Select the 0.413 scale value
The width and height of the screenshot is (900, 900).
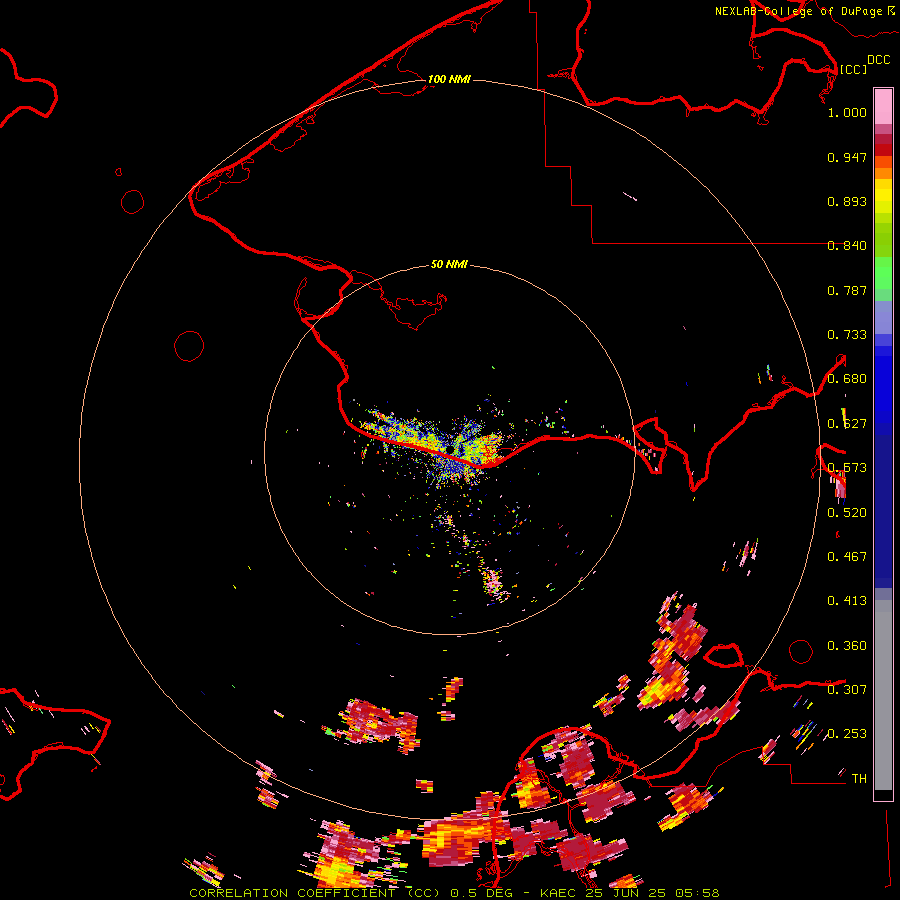(847, 601)
